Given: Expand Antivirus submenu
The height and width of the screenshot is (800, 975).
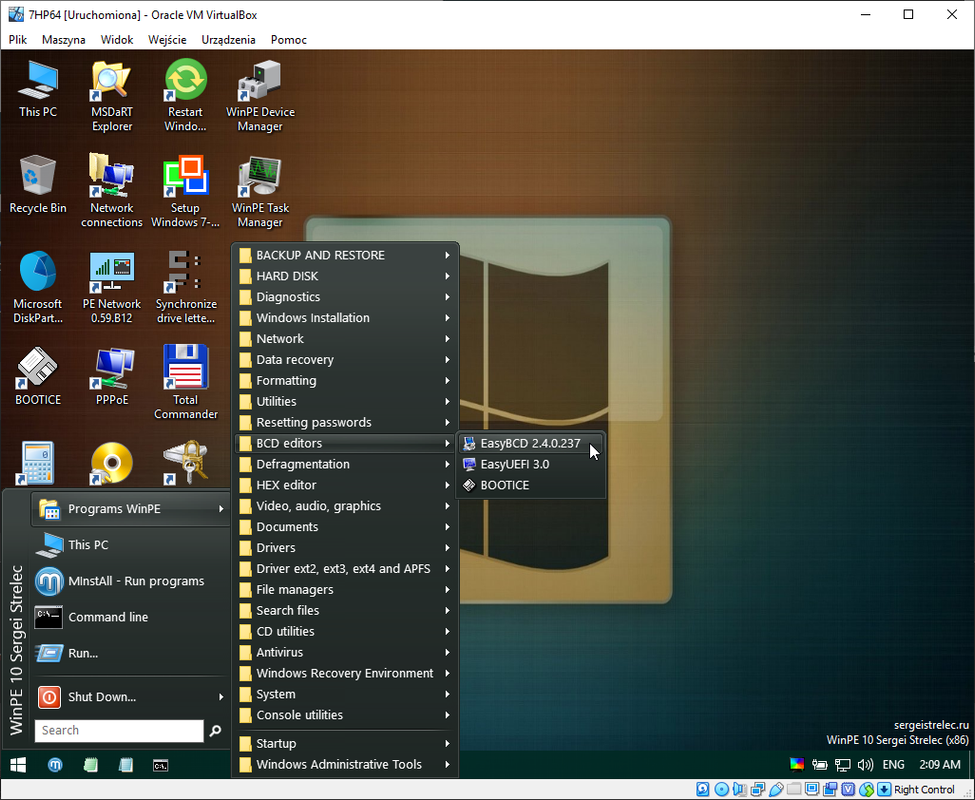Looking at the screenshot, I should click(345, 652).
